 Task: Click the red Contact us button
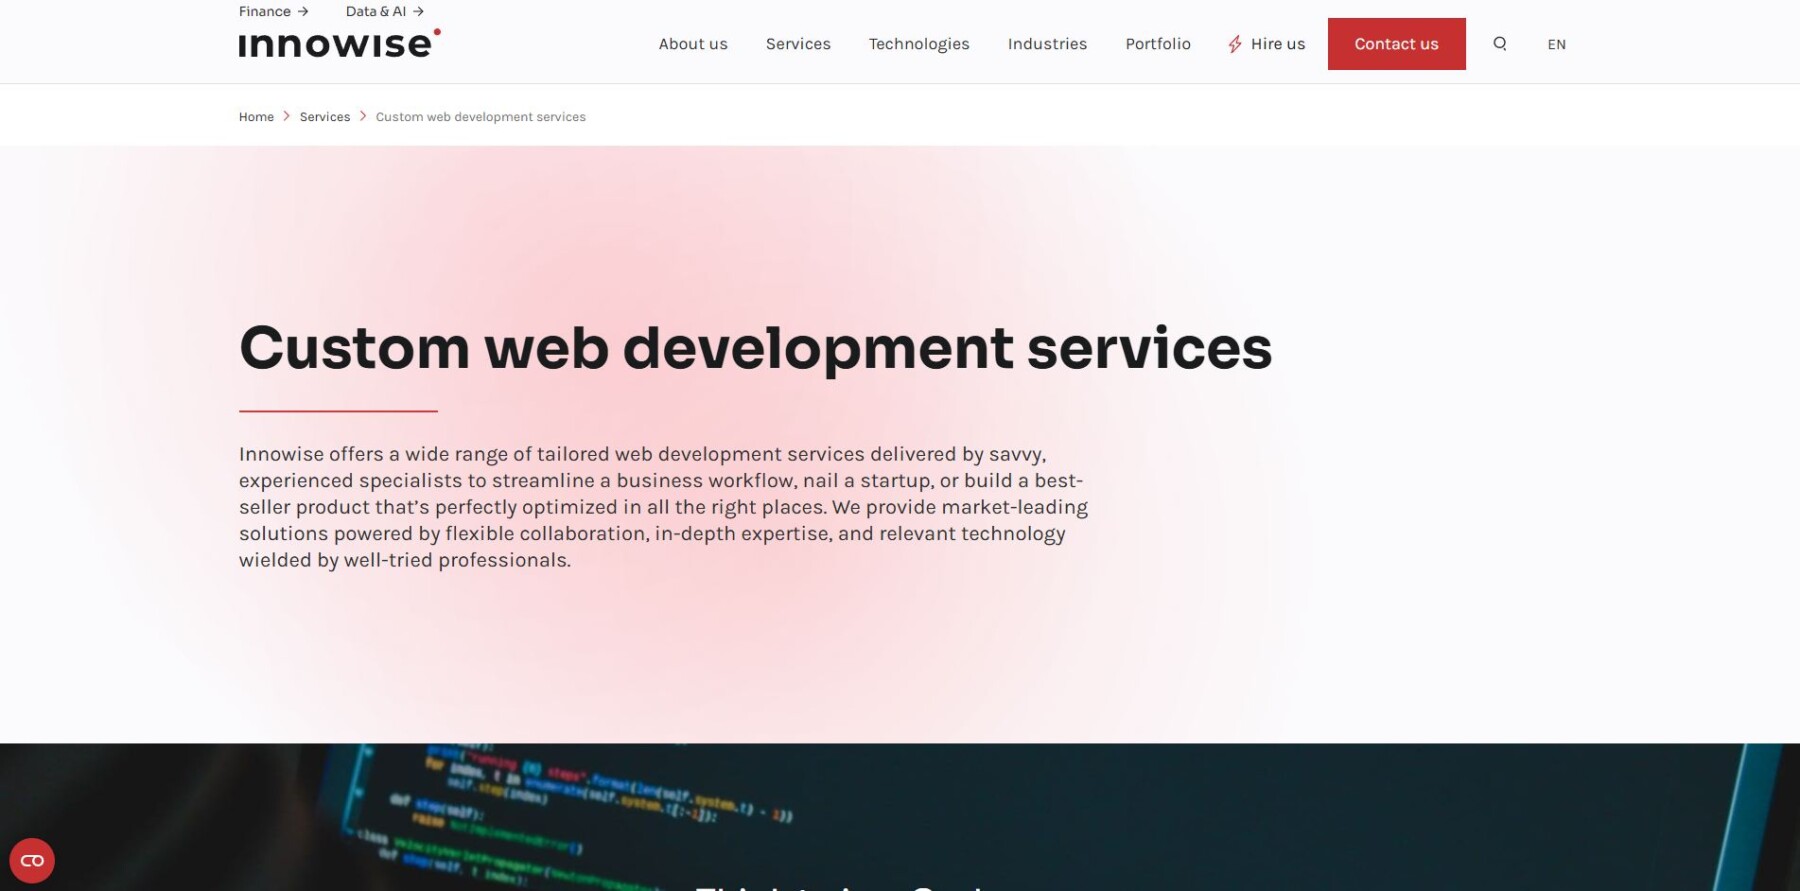pyautogui.click(x=1396, y=44)
